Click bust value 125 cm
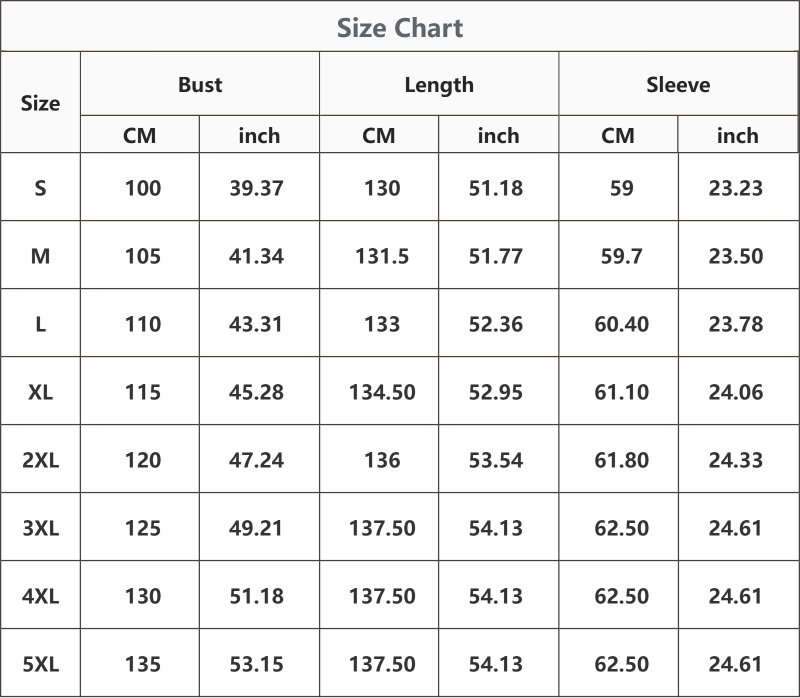Image resolution: width=800 pixels, height=698 pixels. click(x=143, y=528)
